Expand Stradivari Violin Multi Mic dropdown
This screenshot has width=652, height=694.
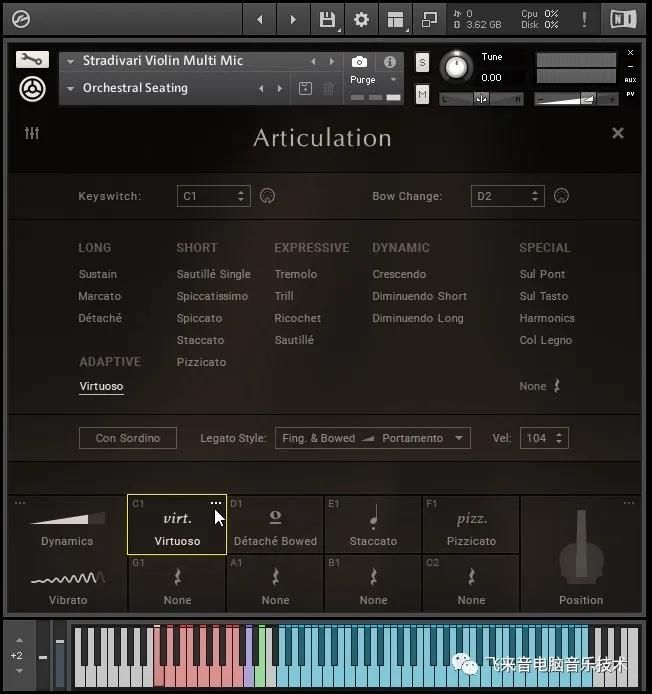pyautogui.click(x=70, y=62)
